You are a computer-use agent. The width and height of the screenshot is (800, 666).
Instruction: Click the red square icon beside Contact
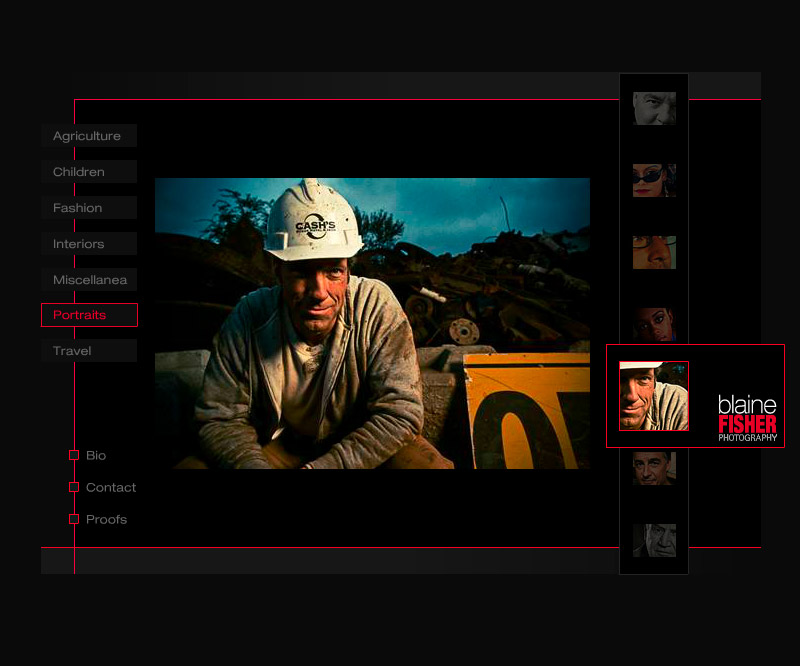pos(74,487)
